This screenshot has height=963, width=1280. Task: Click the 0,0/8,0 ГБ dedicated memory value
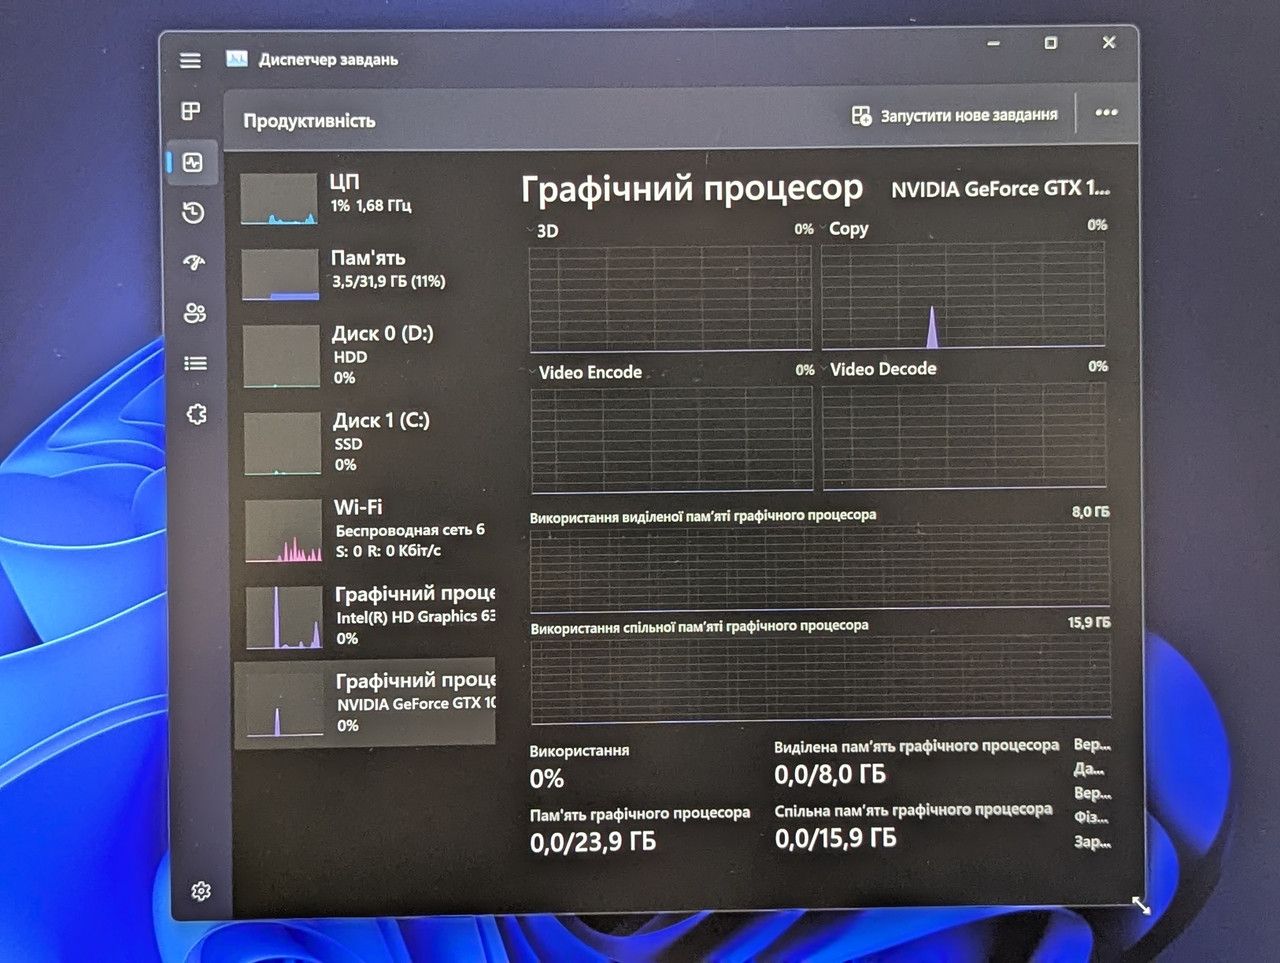830,774
